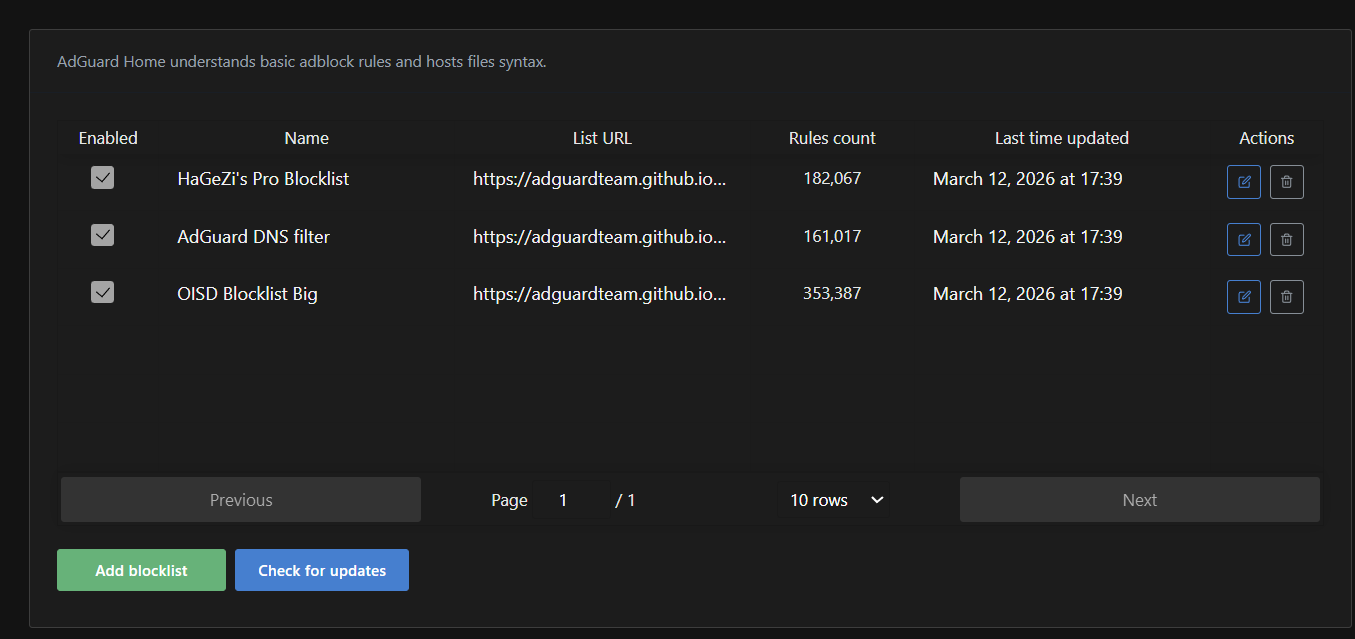1355x639 pixels.
Task: Open the 10 rows page size dropdown
Action: click(x=837, y=500)
